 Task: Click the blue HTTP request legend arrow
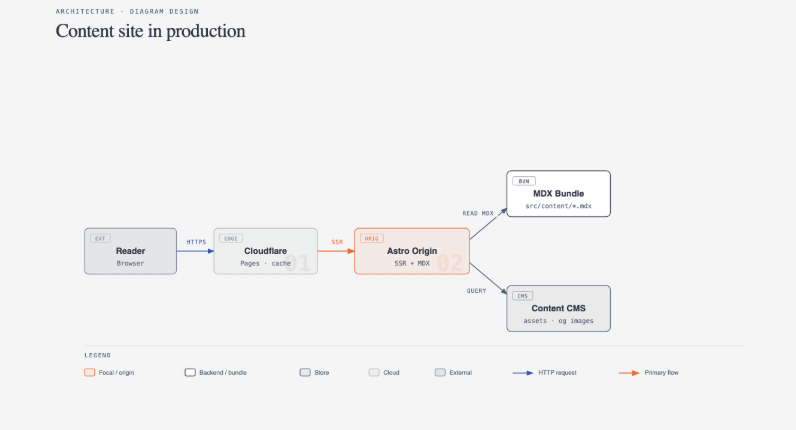point(523,373)
